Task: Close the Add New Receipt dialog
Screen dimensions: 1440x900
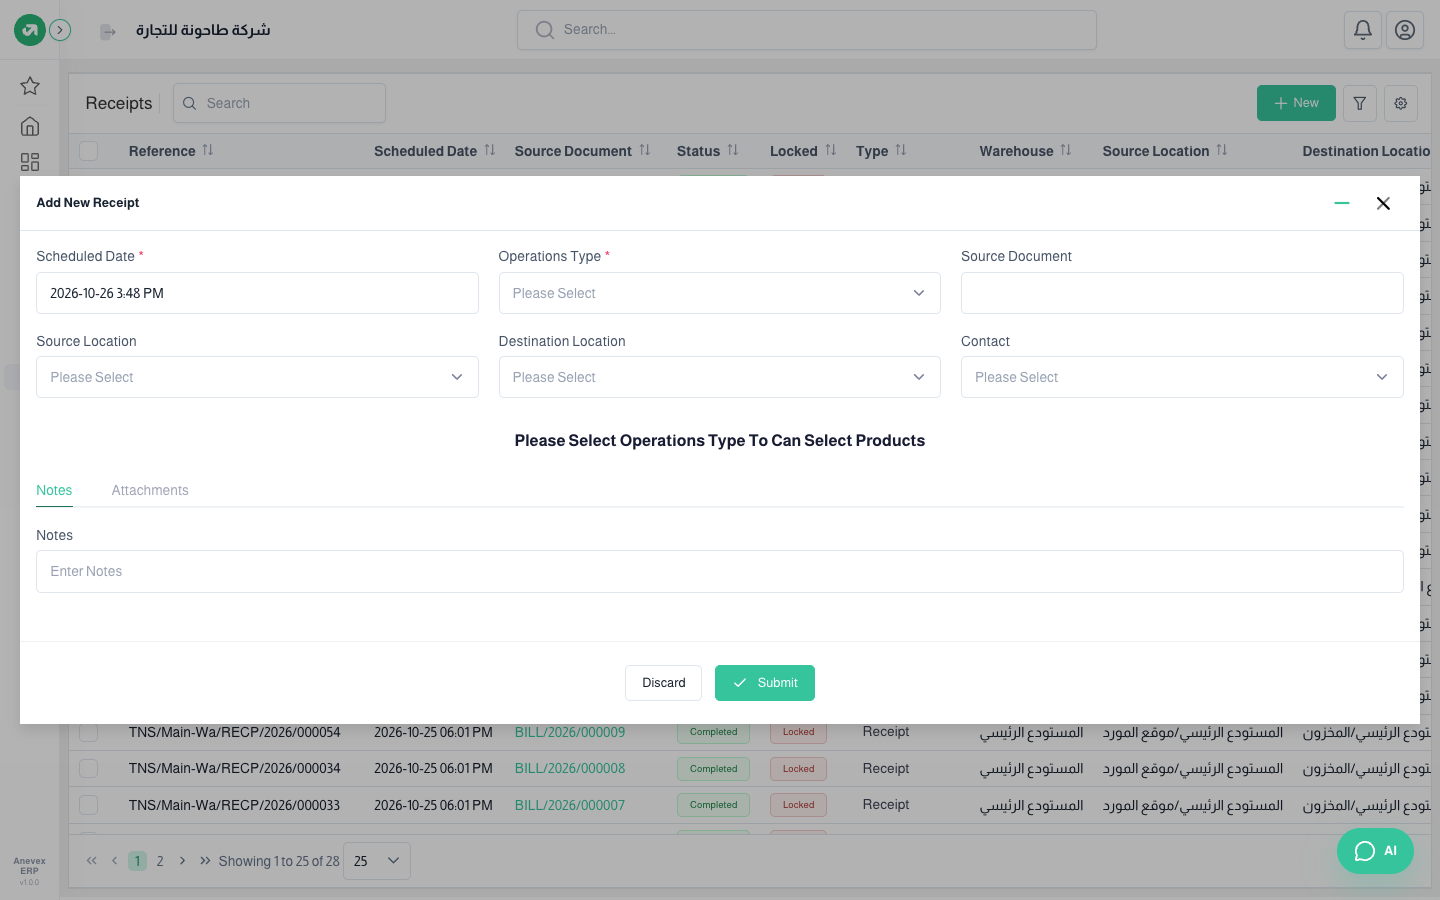Action: 1383,203
